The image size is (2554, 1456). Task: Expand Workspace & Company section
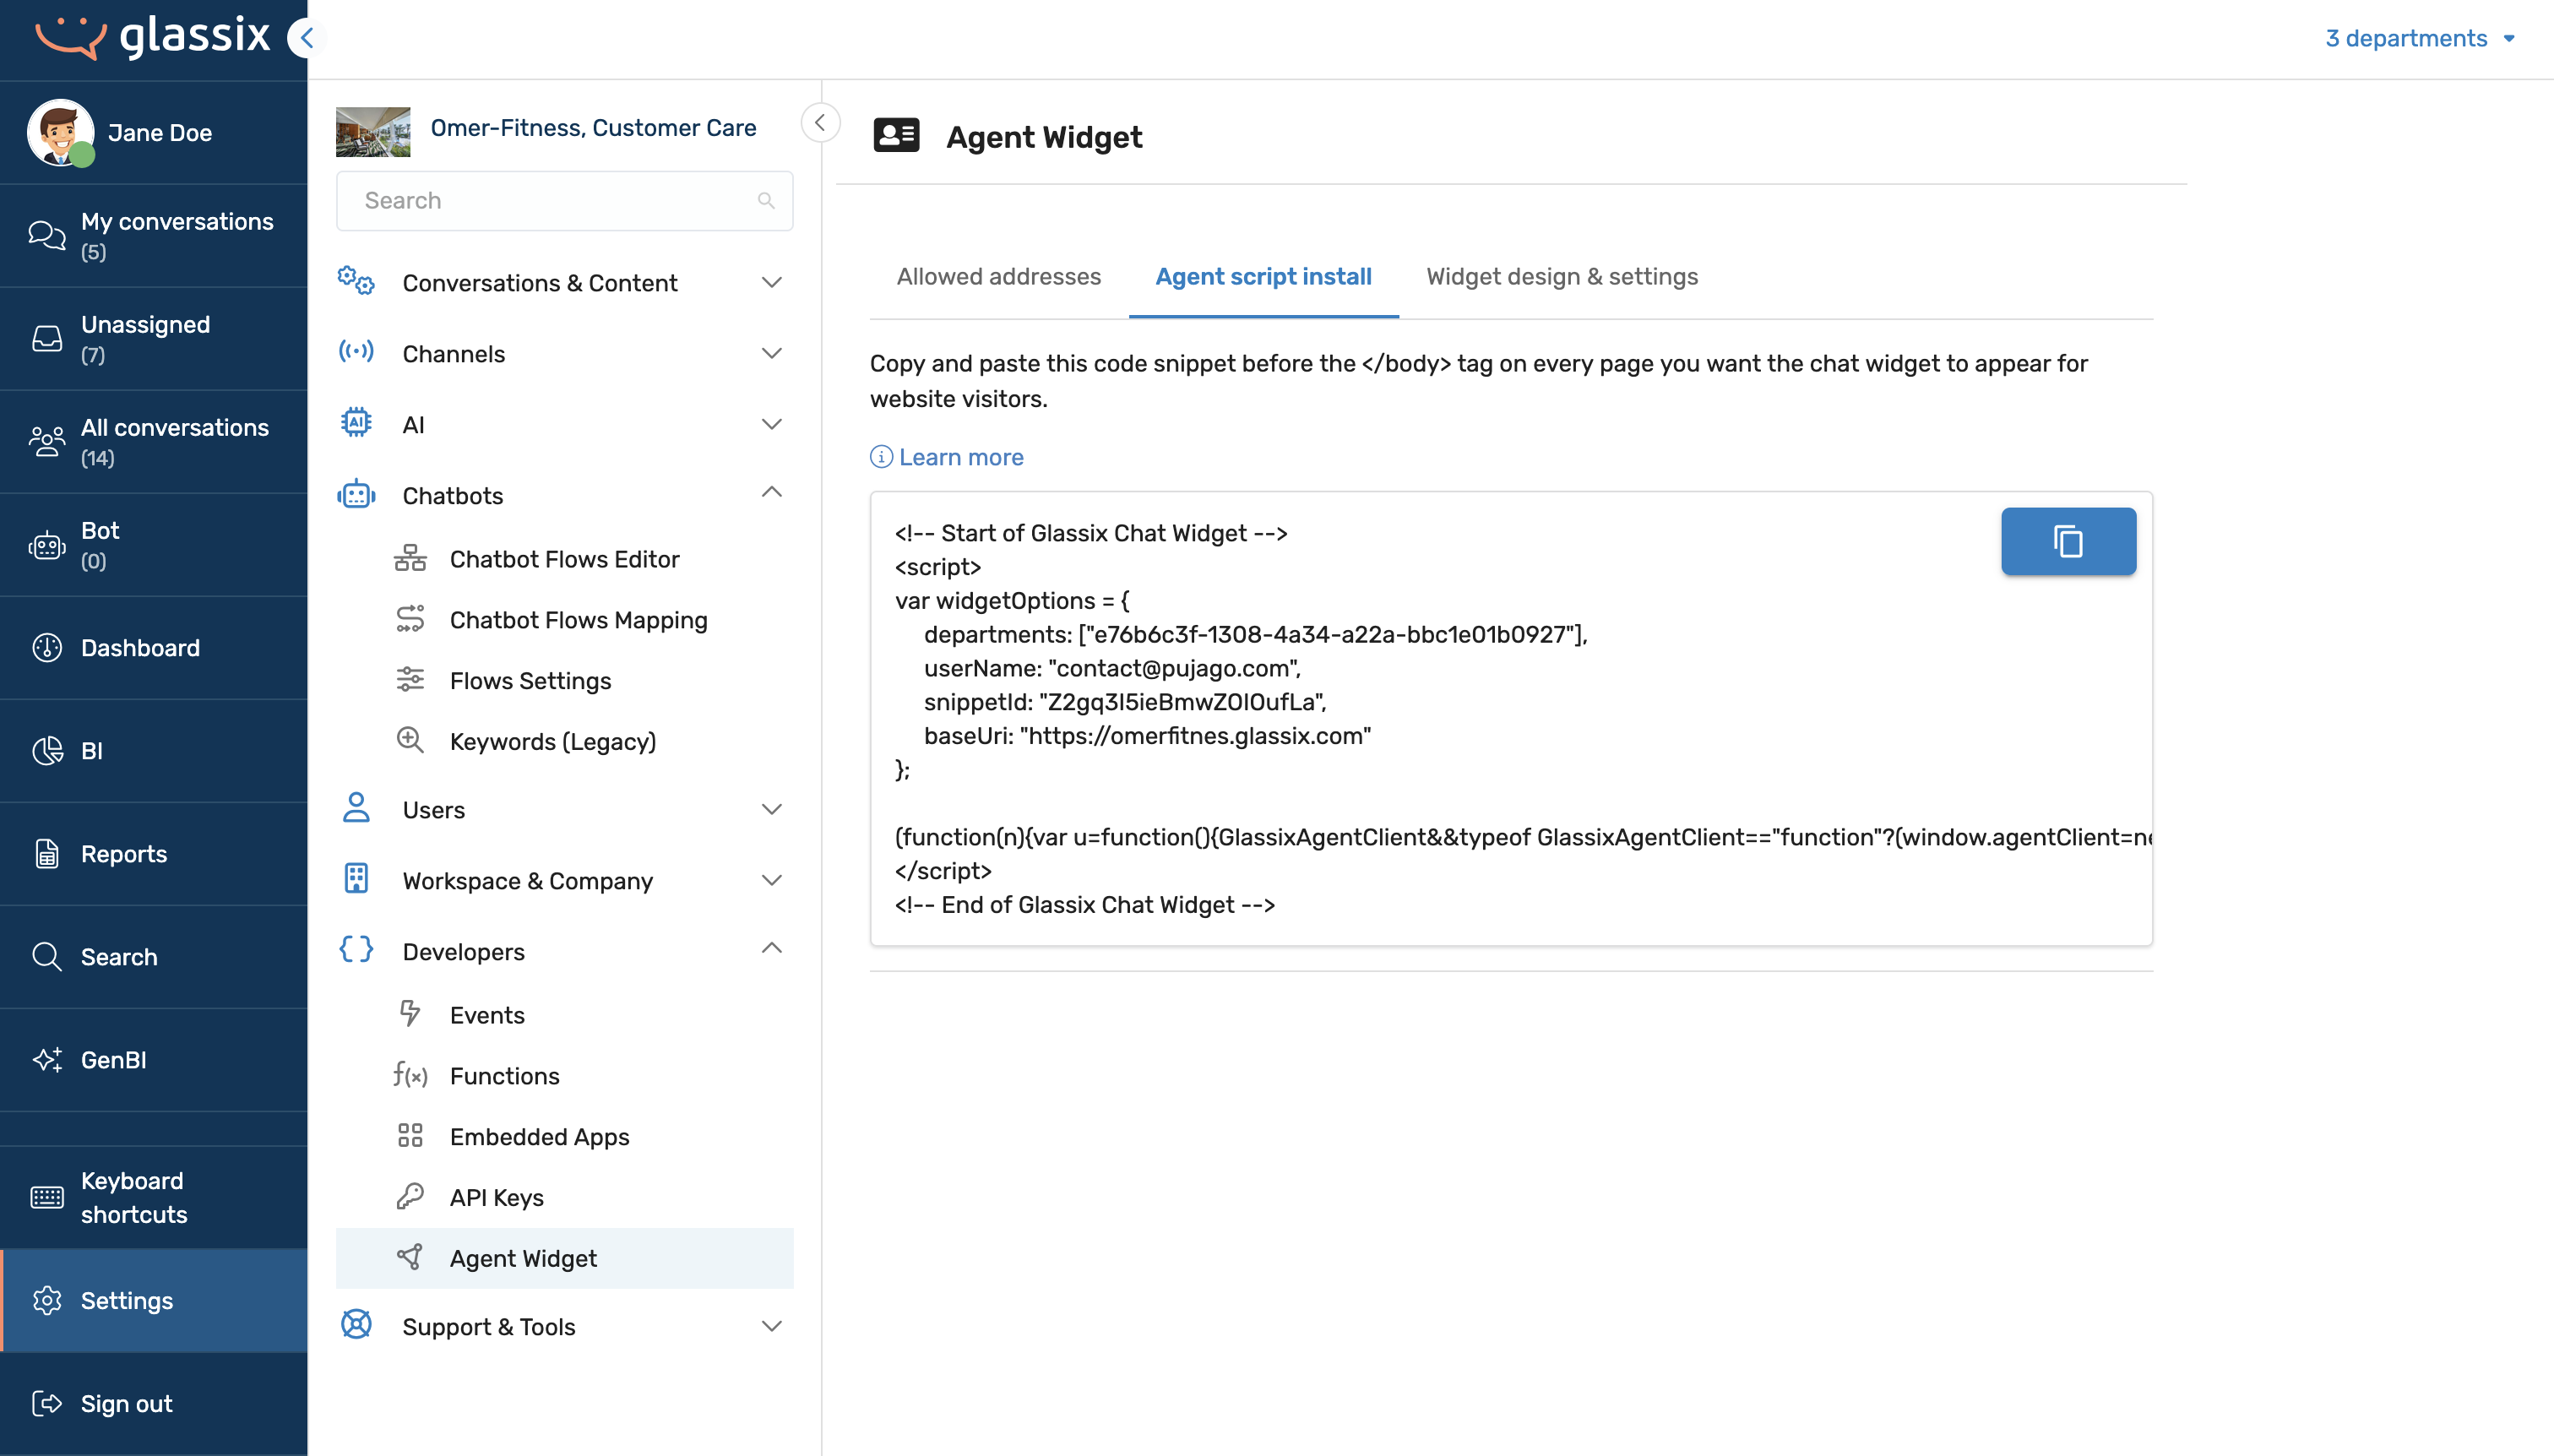tap(772, 881)
